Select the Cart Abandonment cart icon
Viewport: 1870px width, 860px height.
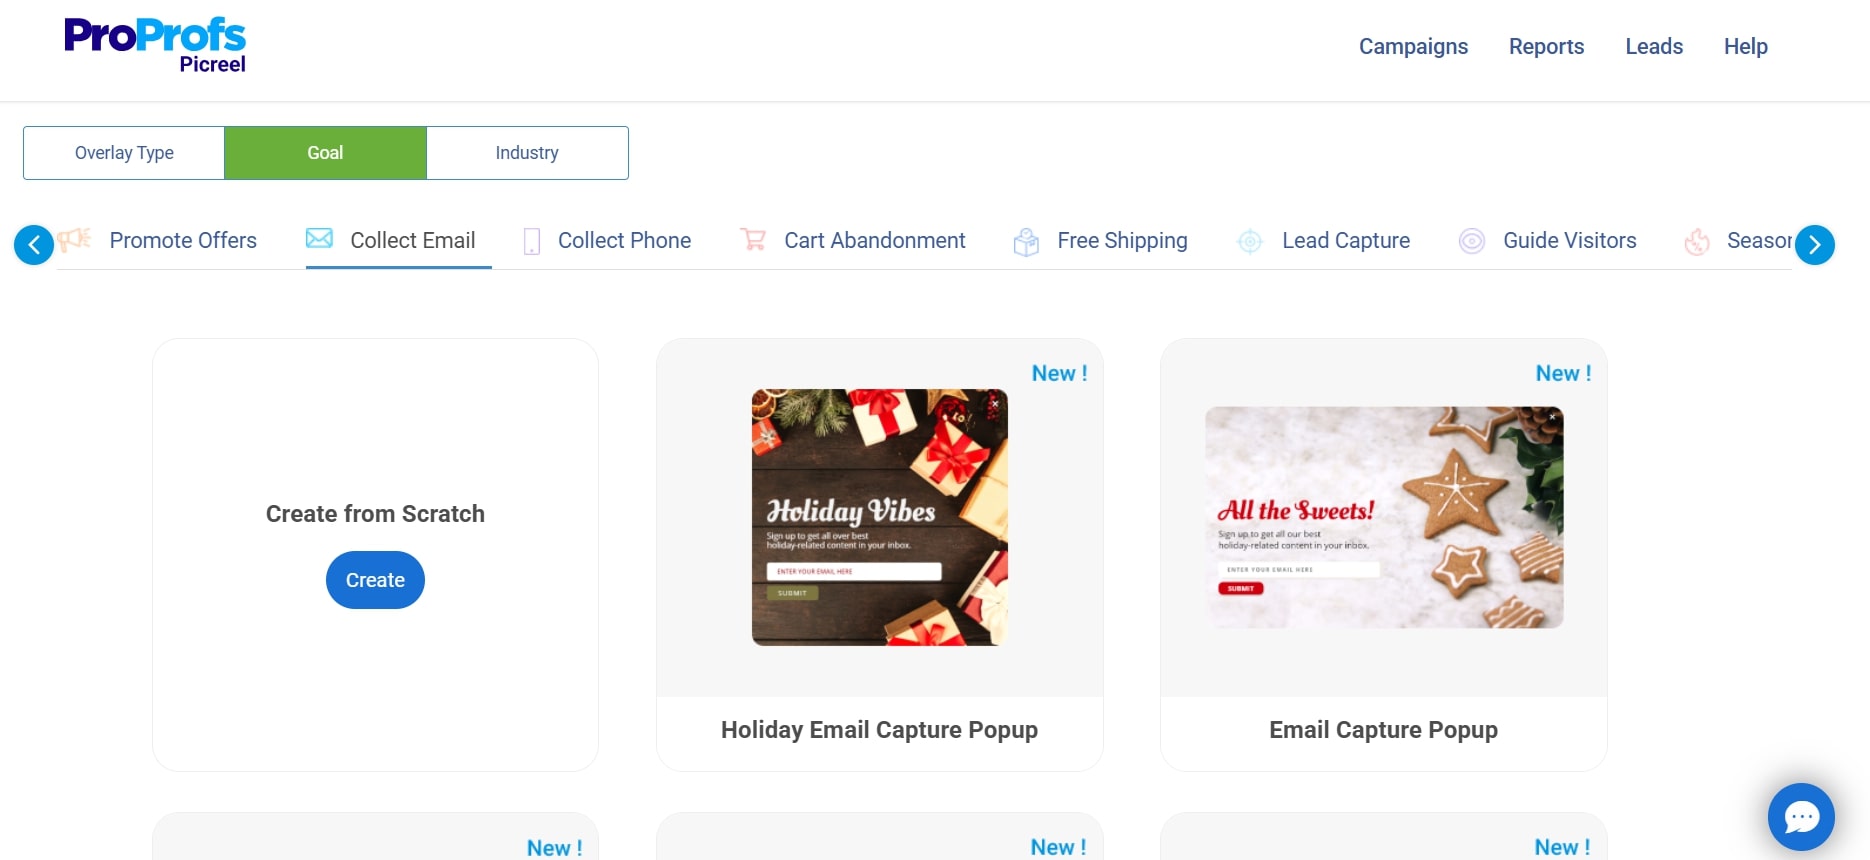tap(753, 239)
